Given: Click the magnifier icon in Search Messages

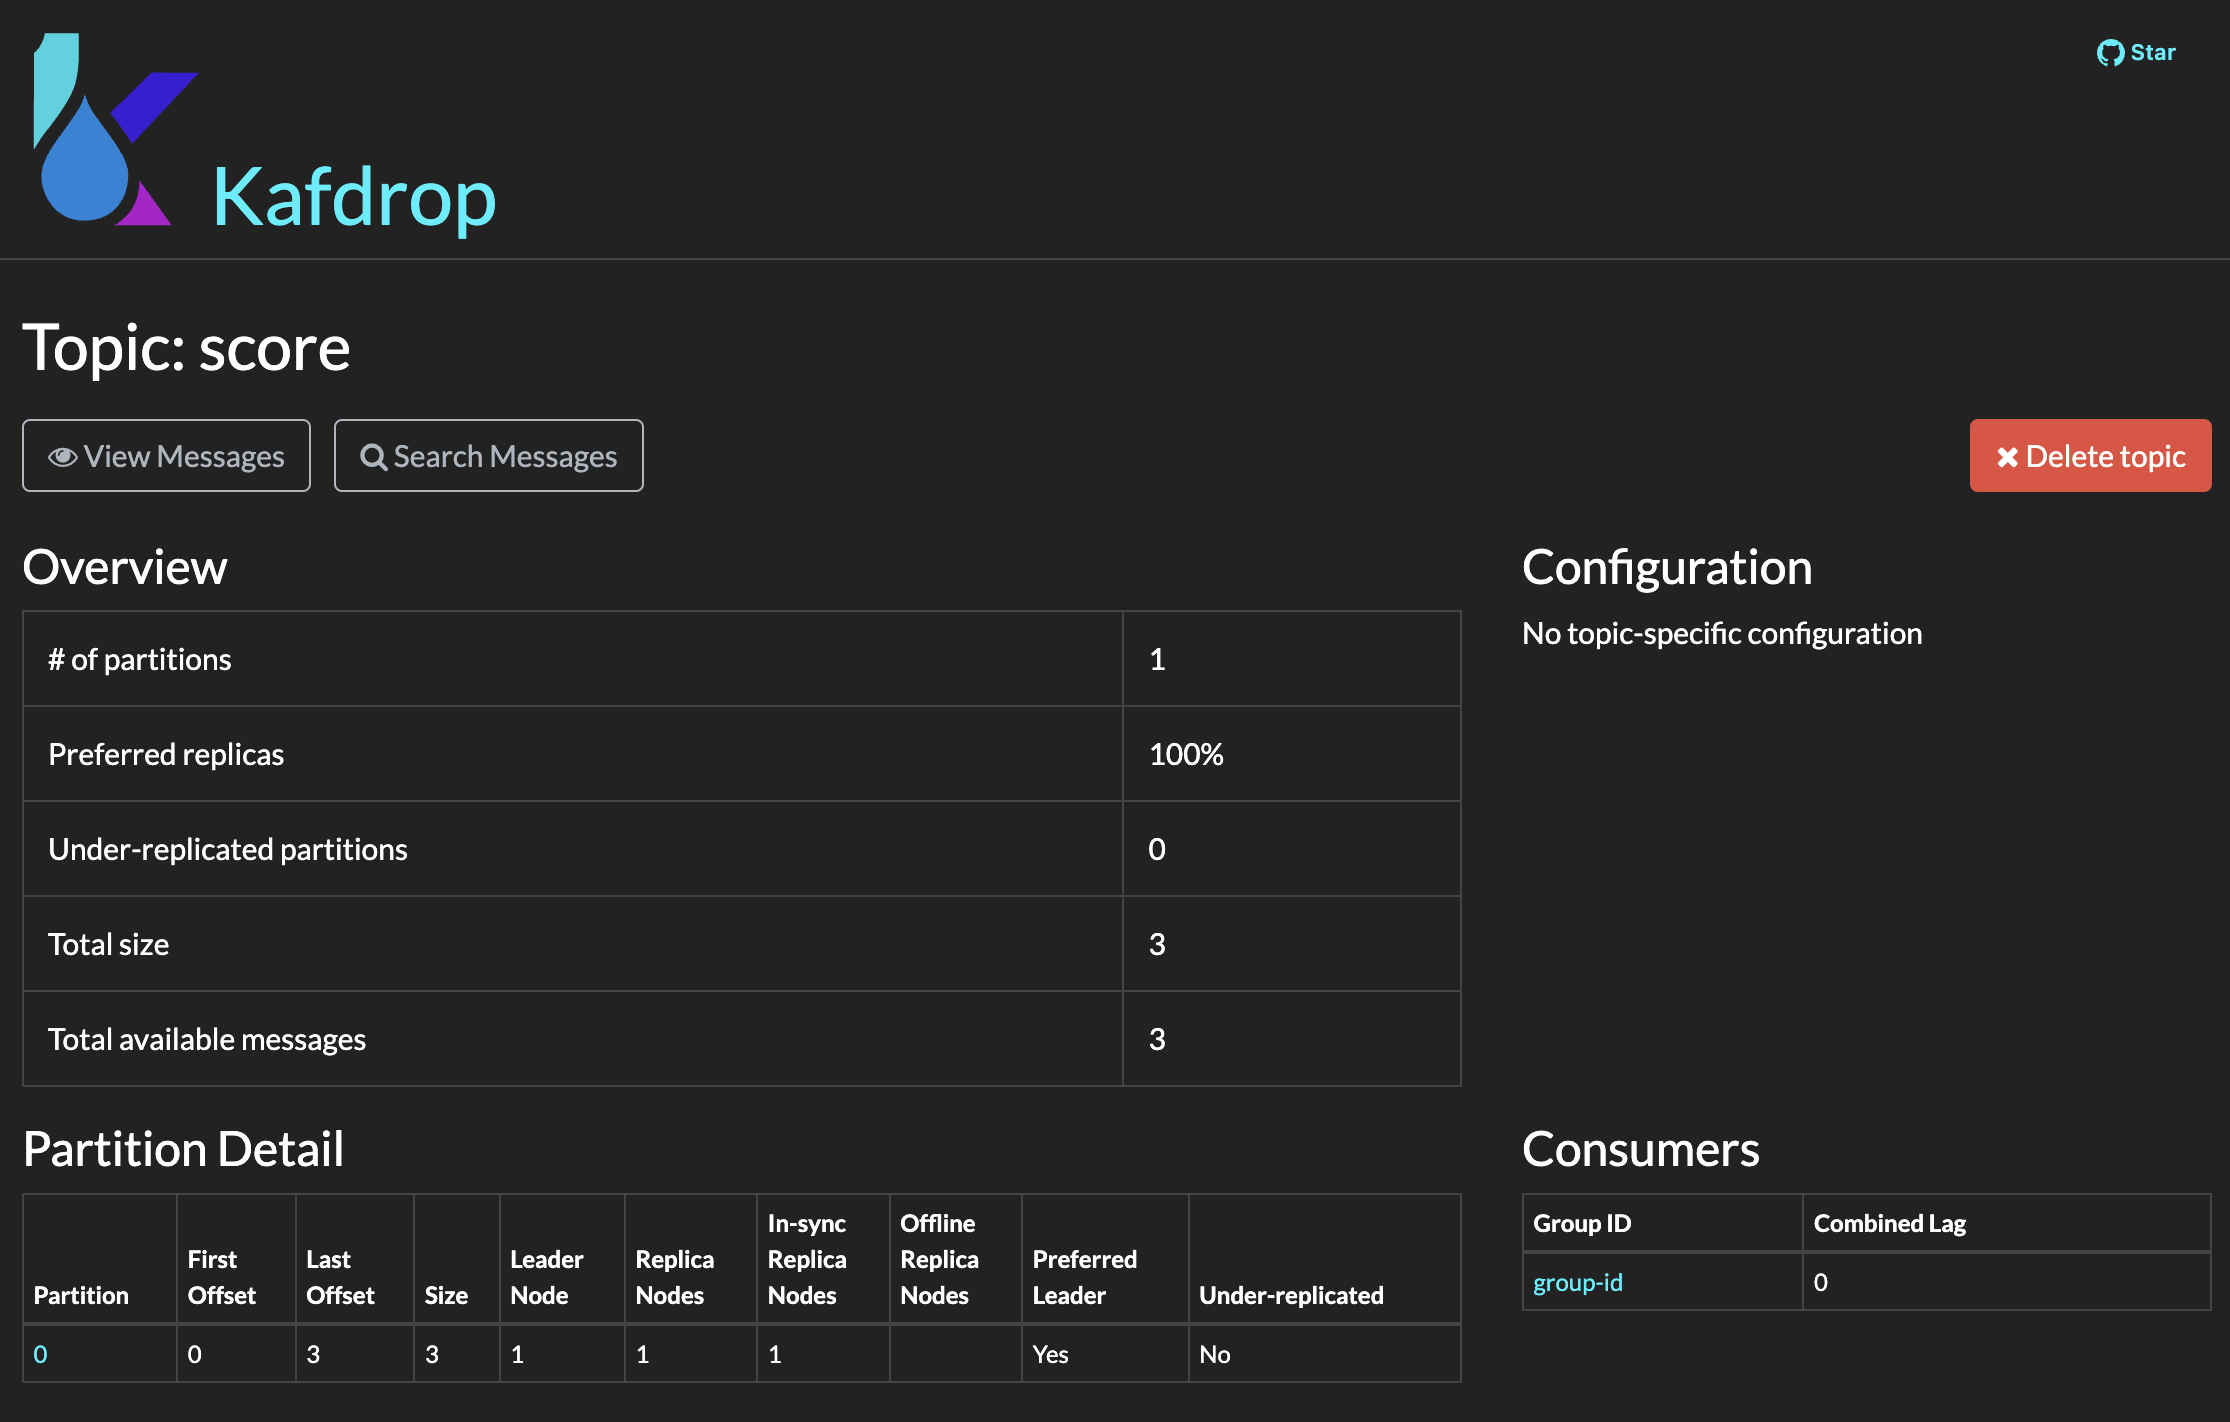Looking at the screenshot, I should pos(373,457).
